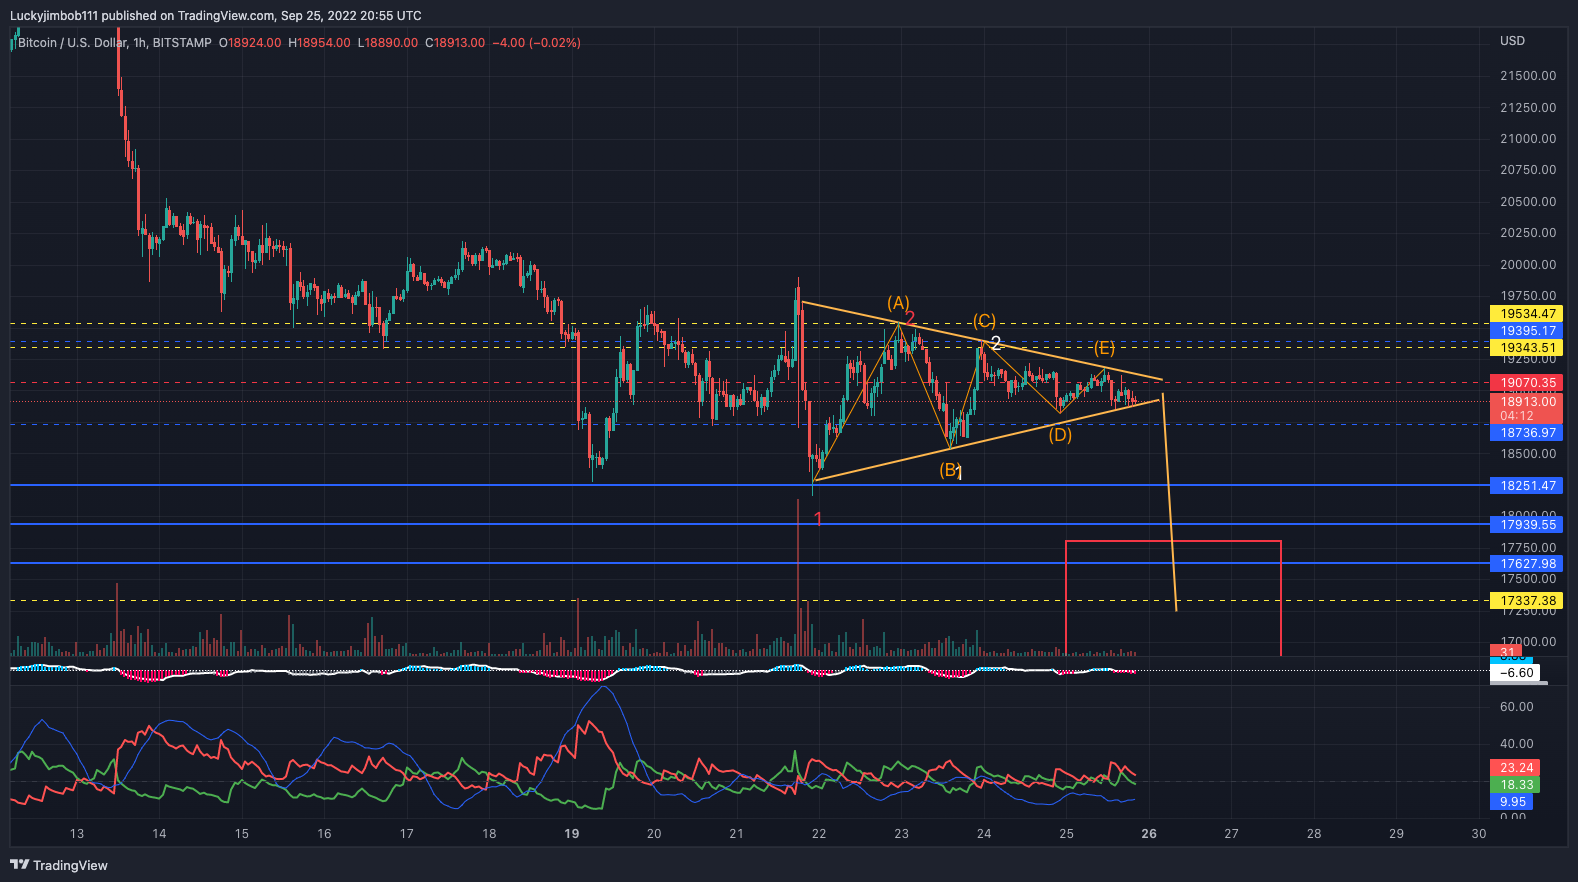Click the high value H18954.00
Viewport: 1578px width, 882px height.
[319, 43]
